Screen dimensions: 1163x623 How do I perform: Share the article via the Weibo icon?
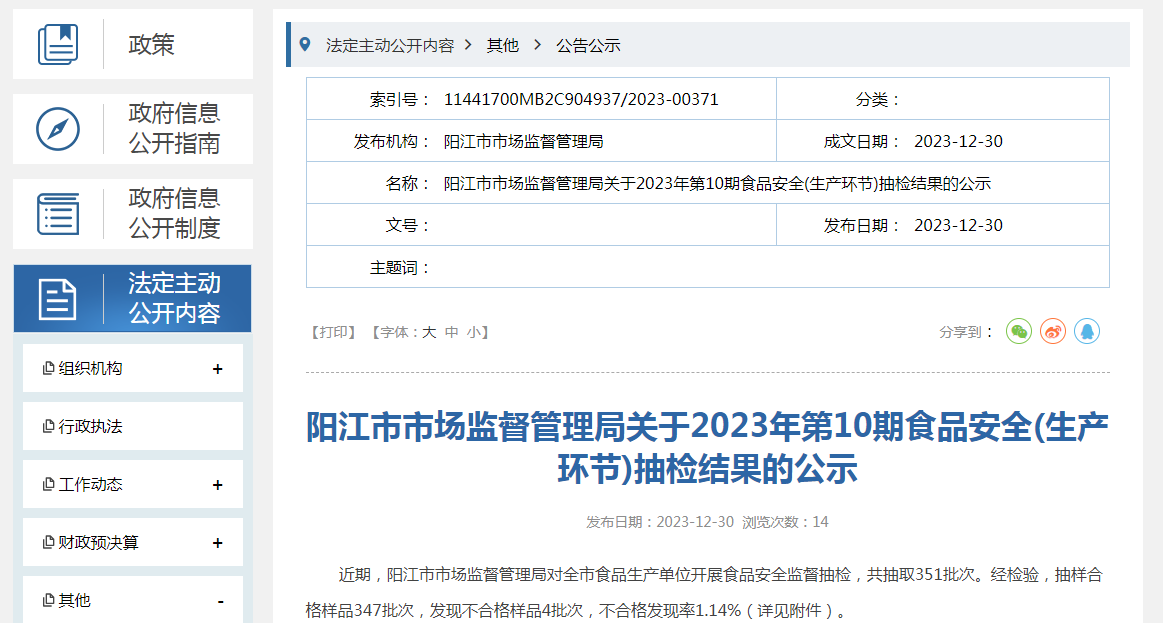[x=1053, y=331]
